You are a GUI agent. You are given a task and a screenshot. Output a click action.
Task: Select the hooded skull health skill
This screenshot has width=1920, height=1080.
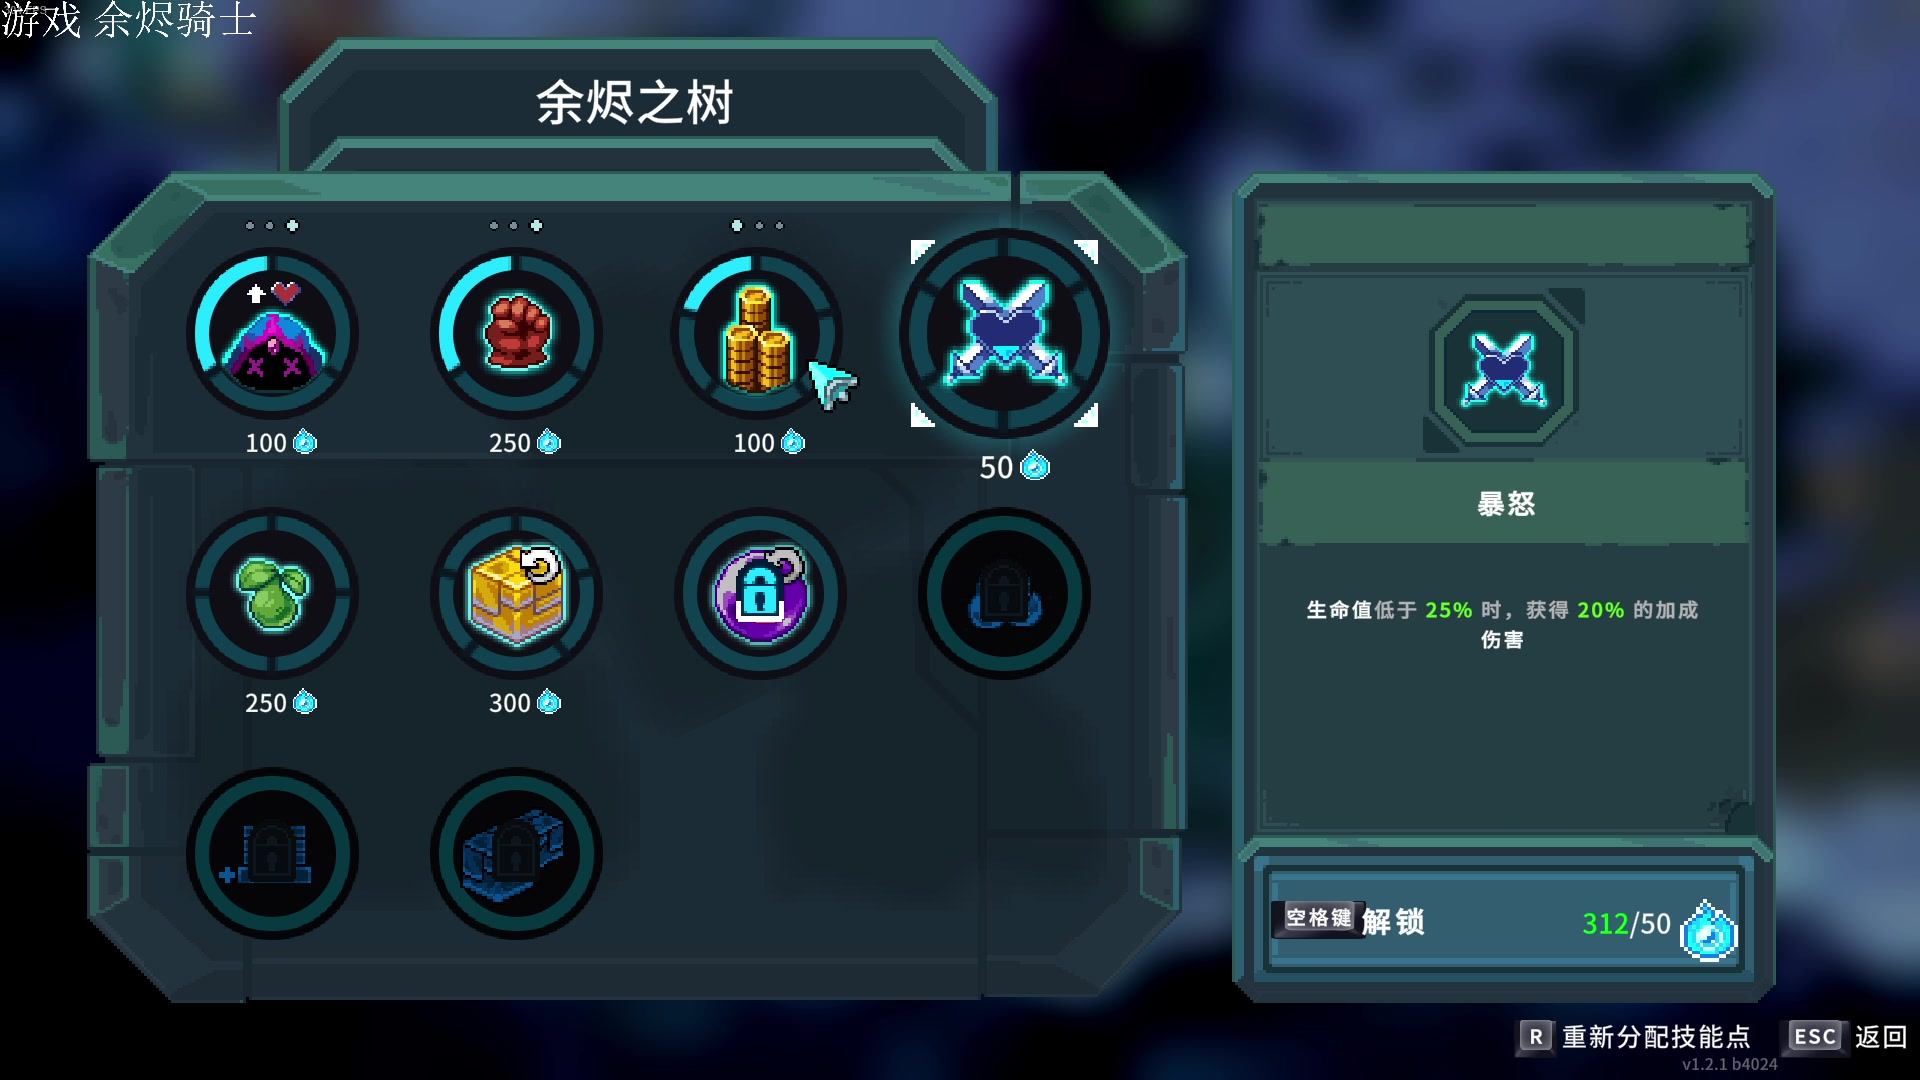point(272,333)
